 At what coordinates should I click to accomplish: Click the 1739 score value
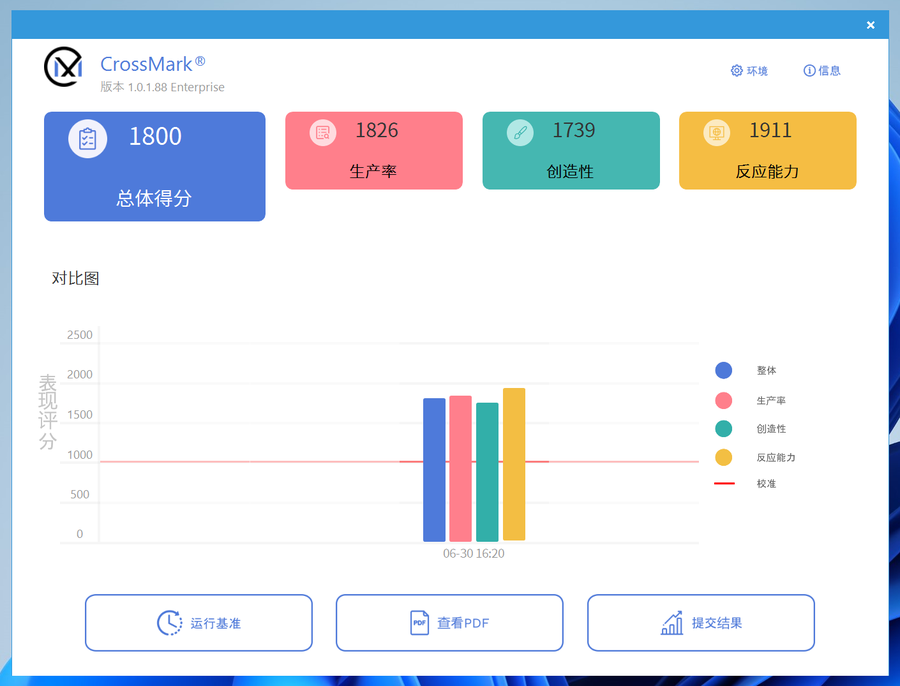(x=573, y=130)
